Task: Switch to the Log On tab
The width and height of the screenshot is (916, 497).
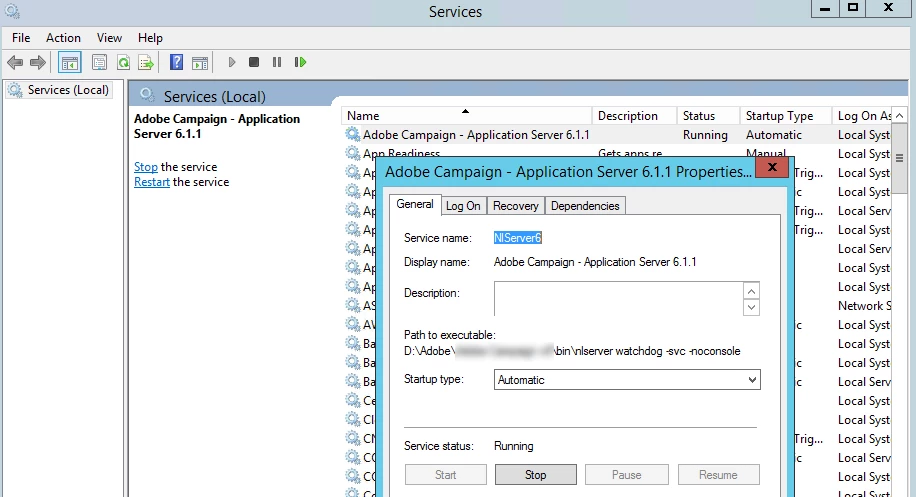Action: click(463, 206)
